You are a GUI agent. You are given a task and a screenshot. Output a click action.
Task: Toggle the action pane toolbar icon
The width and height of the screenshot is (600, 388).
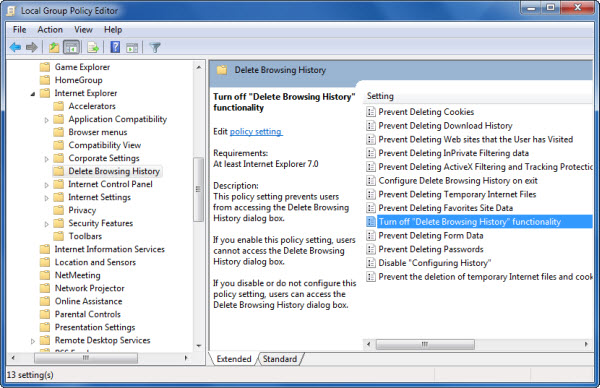132,48
